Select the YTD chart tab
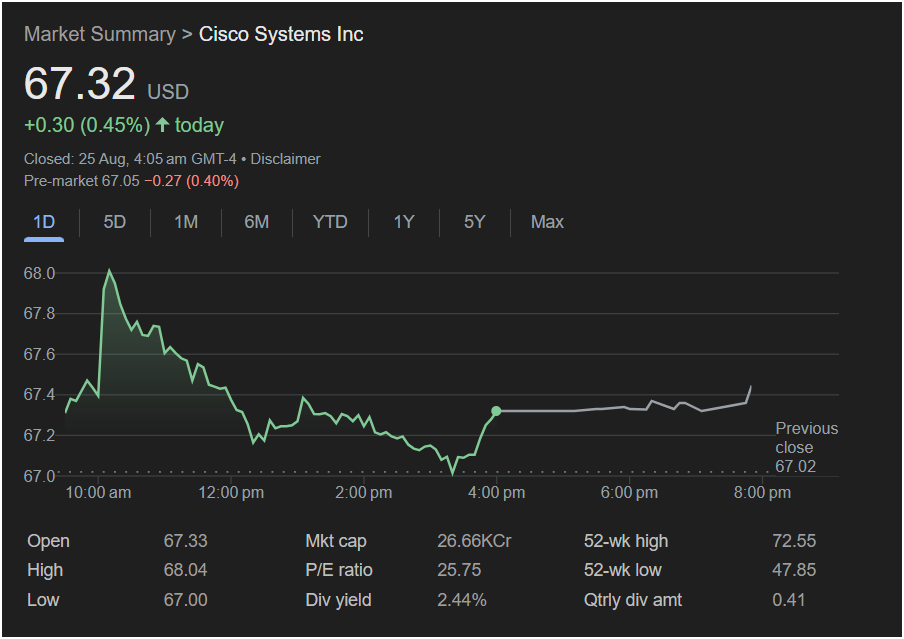This screenshot has height=639, width=904. (330, 222)
